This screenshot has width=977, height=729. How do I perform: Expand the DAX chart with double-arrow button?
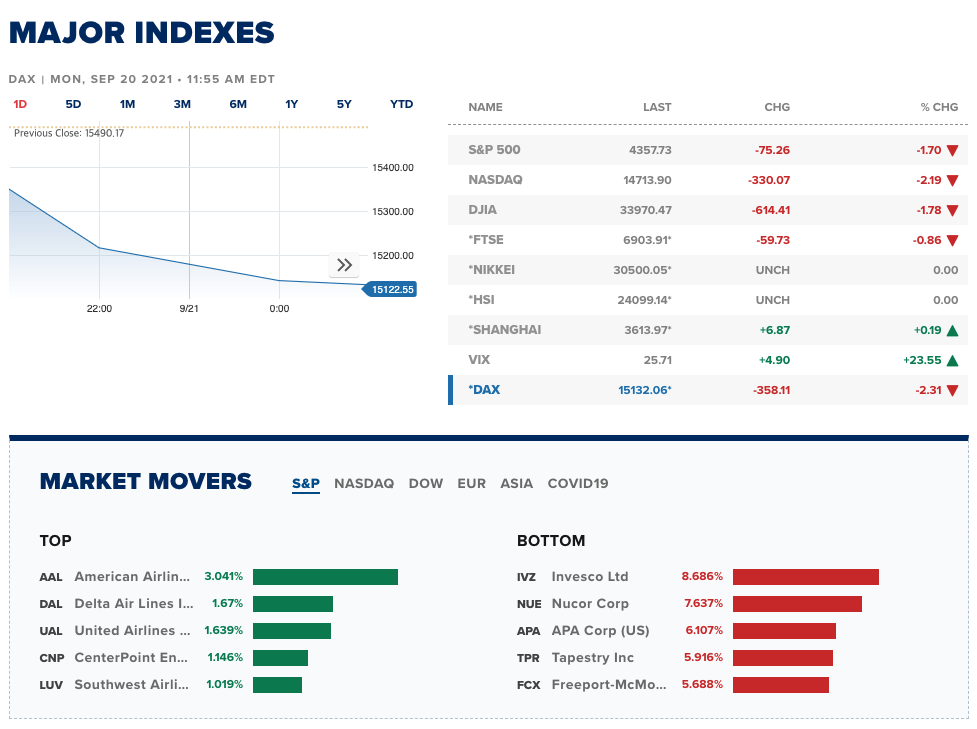(344, 265)
